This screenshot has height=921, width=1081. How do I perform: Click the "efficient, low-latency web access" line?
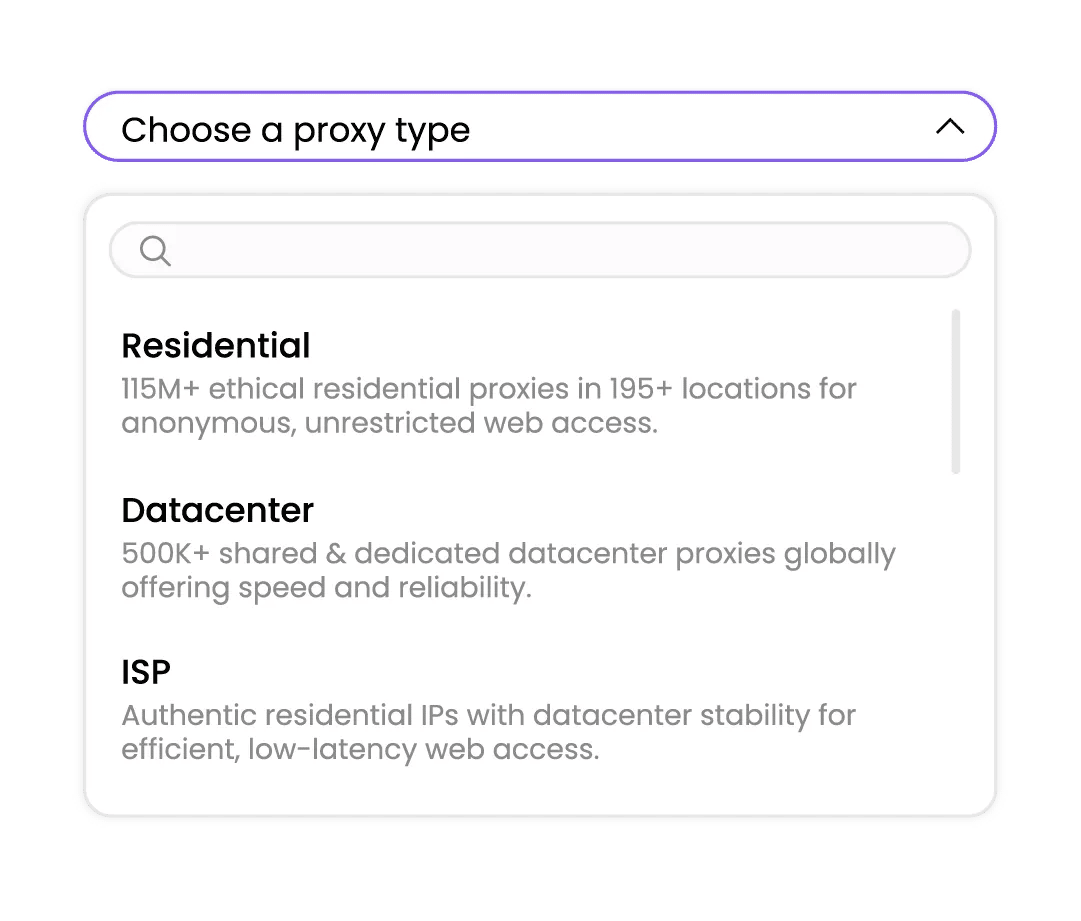tap(360, 749)
